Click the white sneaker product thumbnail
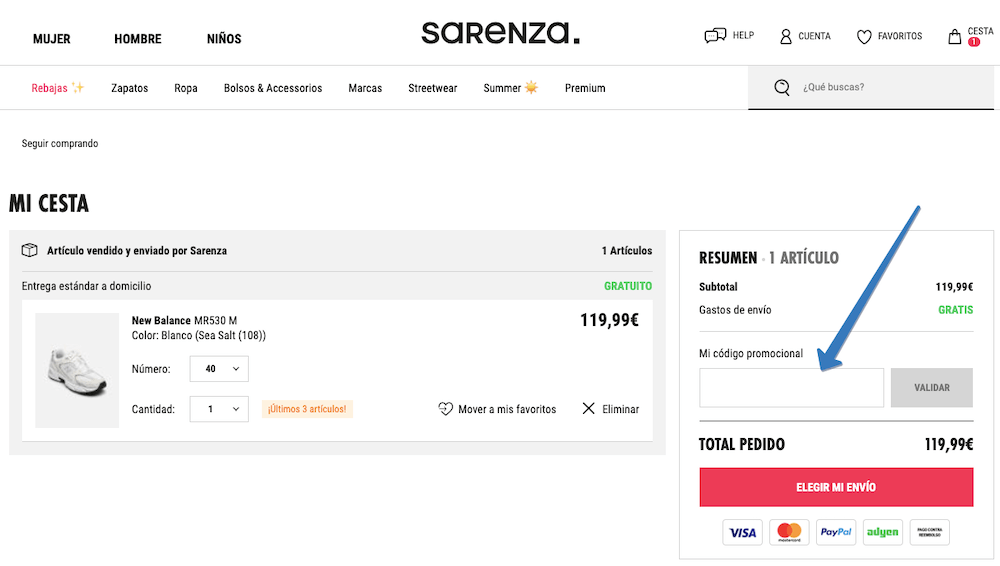 (x=77, y=370)
